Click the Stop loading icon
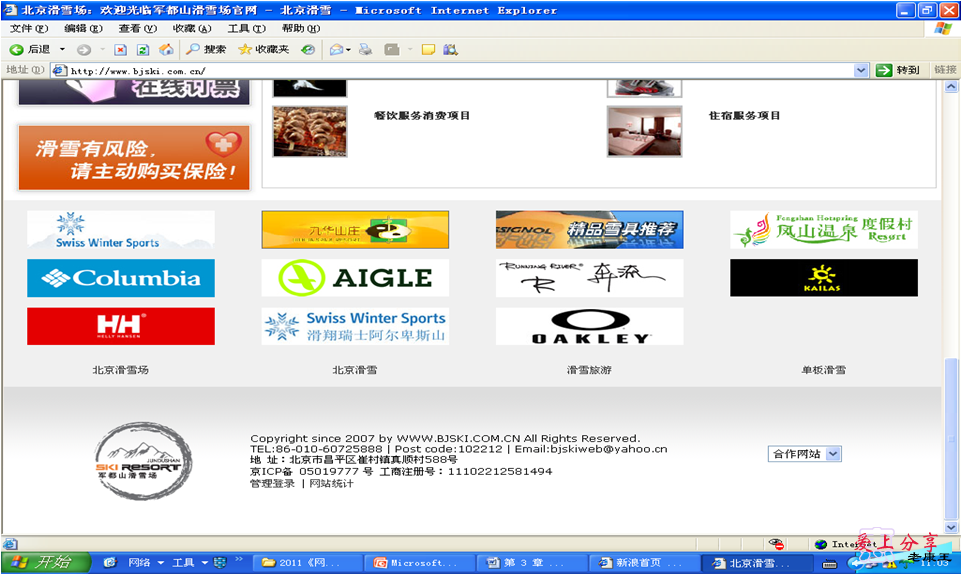Screen dimensions: 962x575 [121, 50]
